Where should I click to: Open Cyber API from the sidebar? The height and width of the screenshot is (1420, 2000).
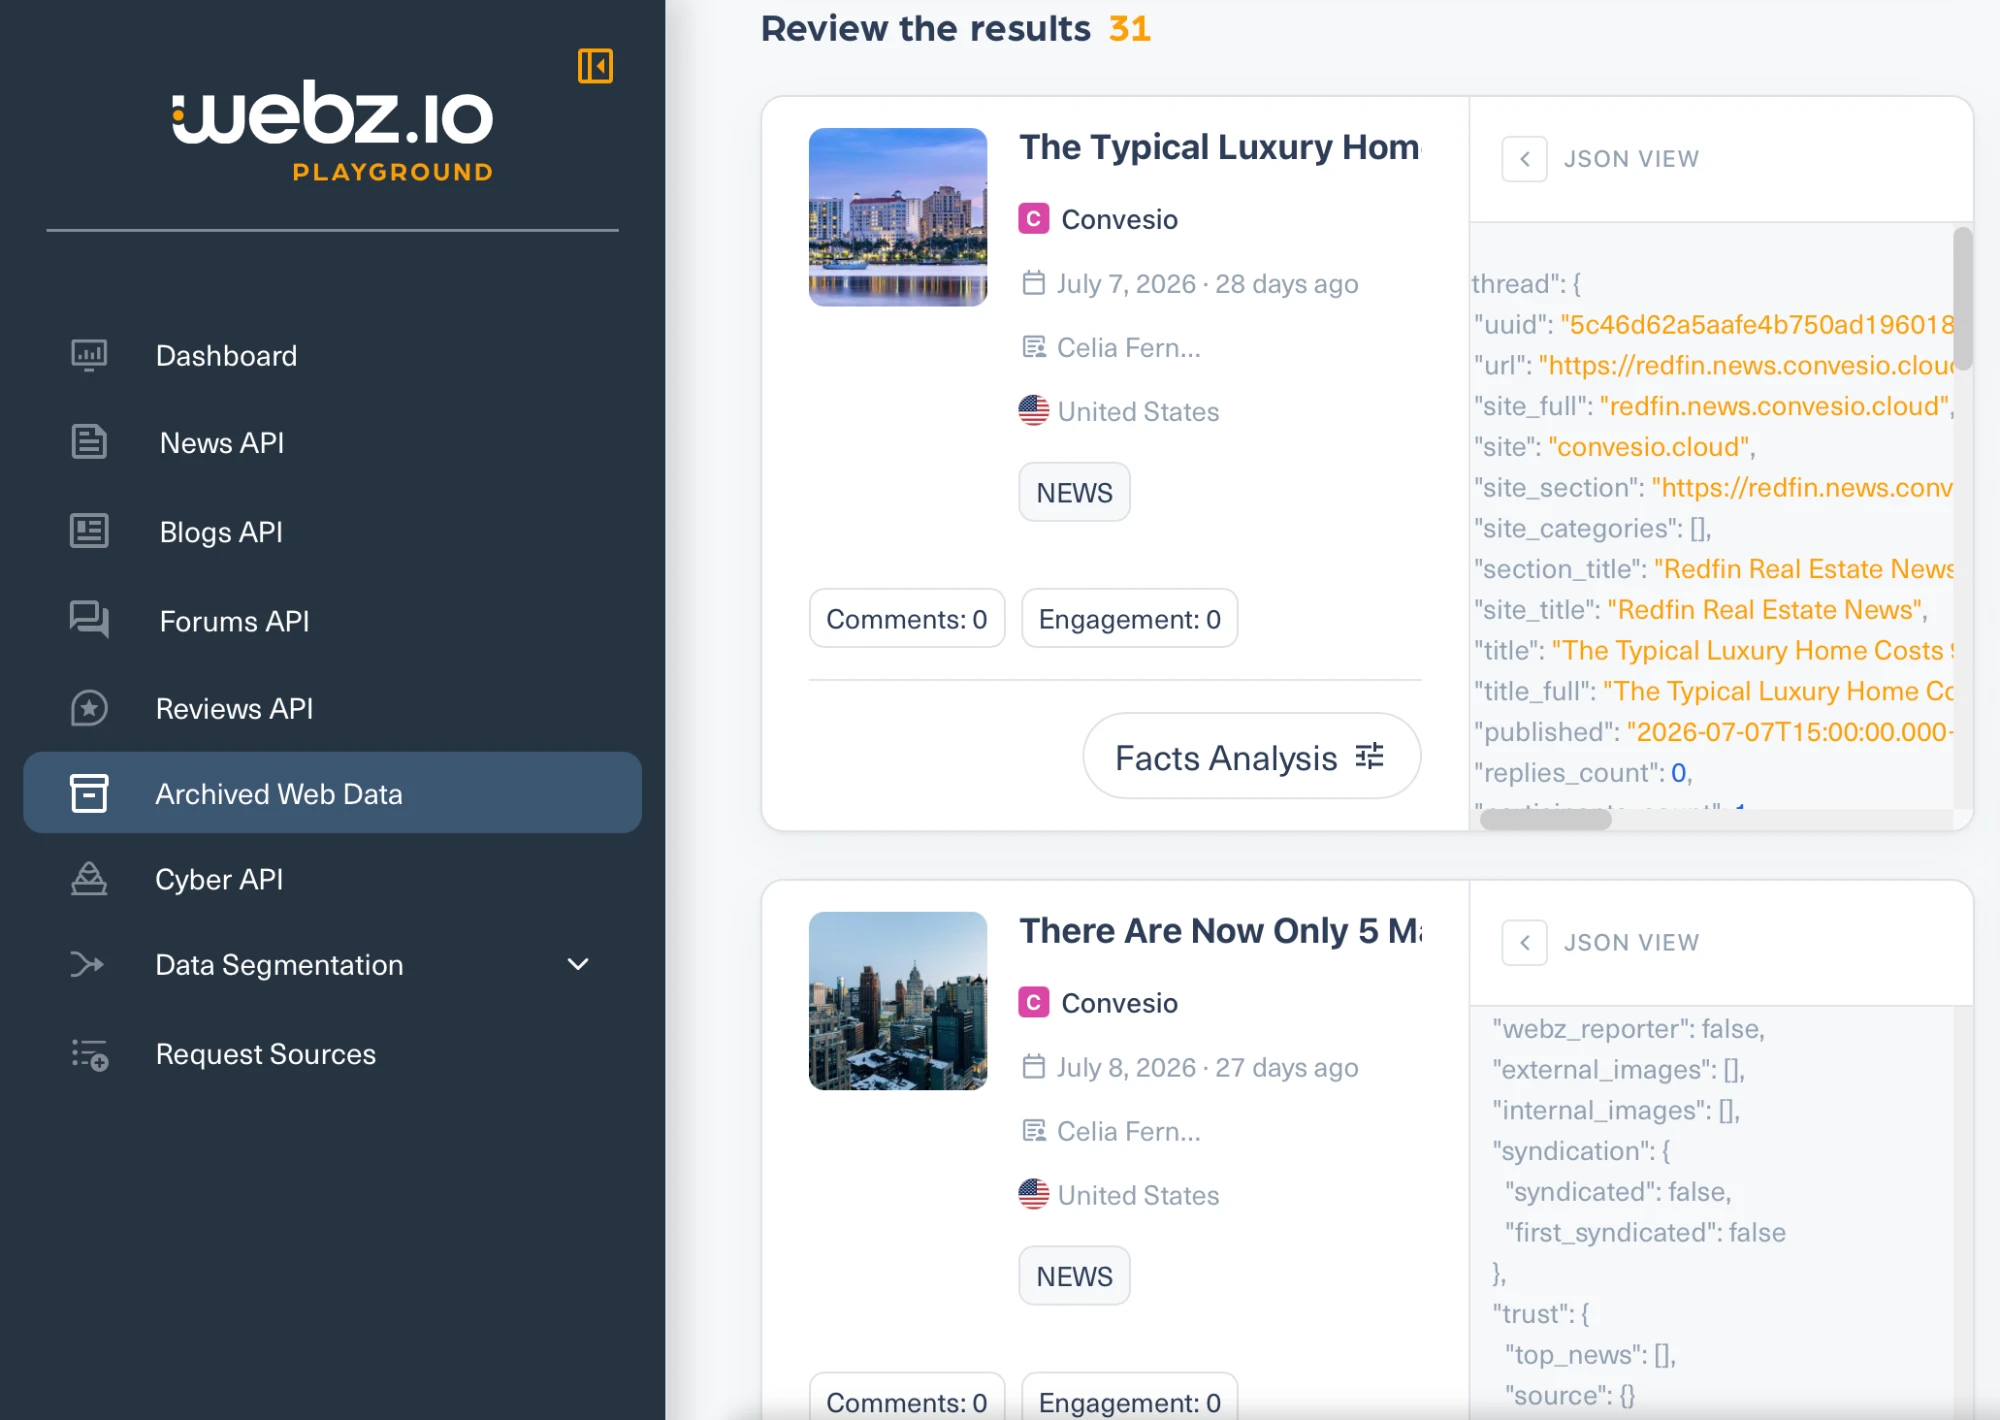pyautogui.click(x=219, y=879)
